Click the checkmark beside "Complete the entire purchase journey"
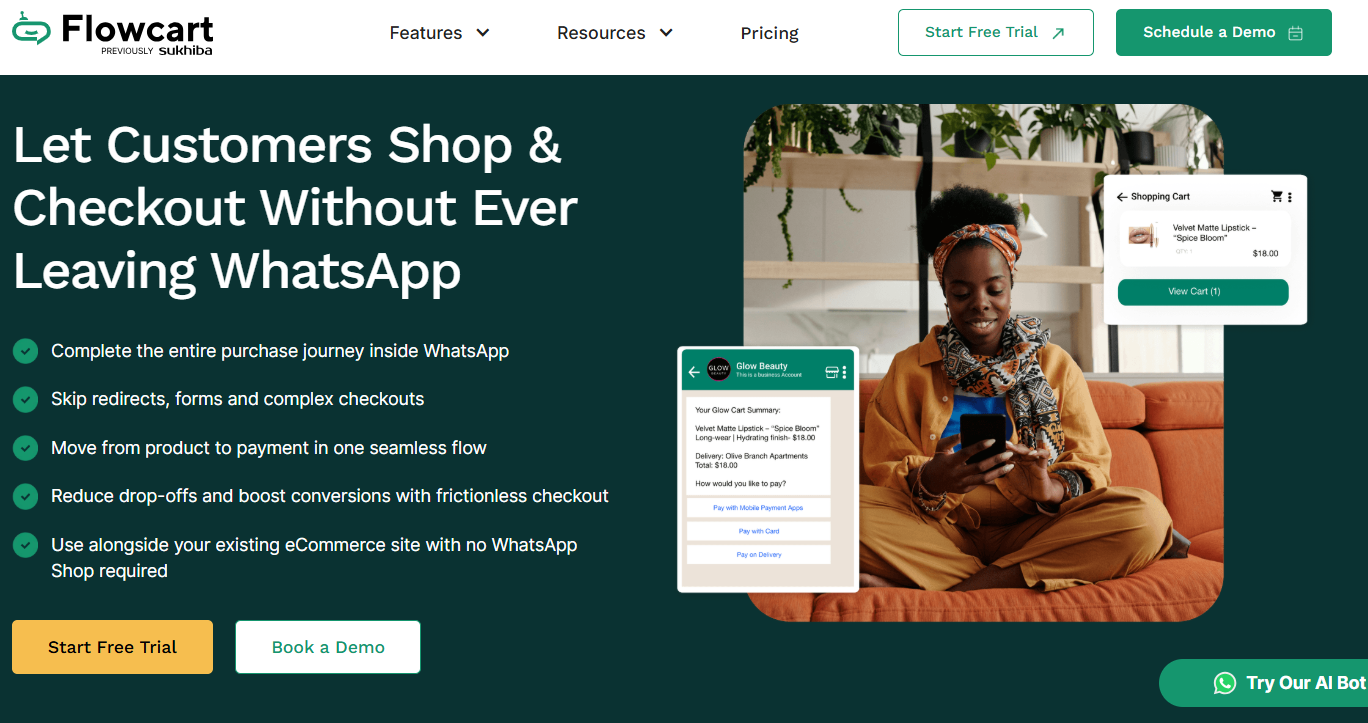Image resolution: width=1368 pixels, height=723 pixels. click(x=26, y=351)
